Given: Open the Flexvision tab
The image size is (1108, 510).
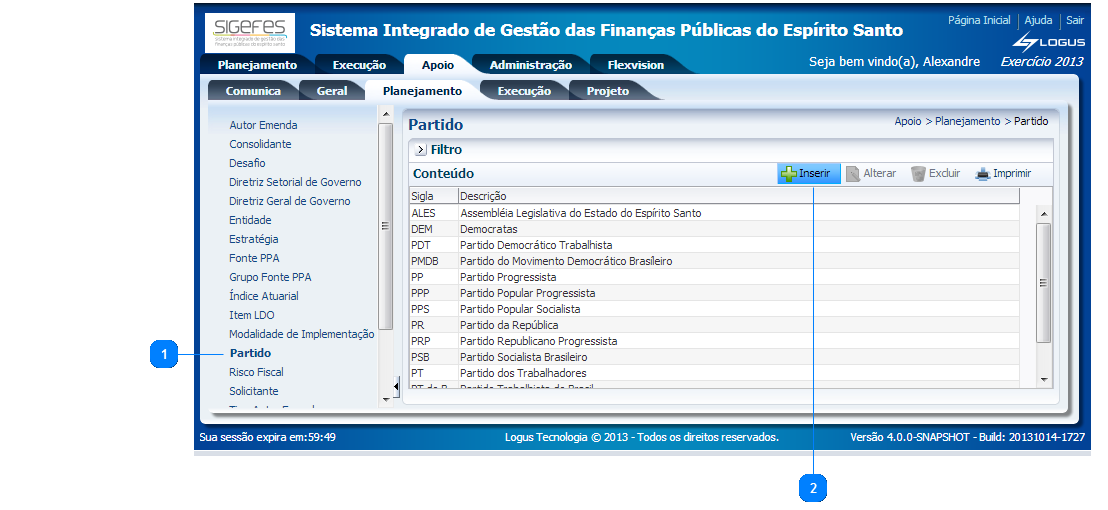Looking at the screenshot, I should (635, 65).
